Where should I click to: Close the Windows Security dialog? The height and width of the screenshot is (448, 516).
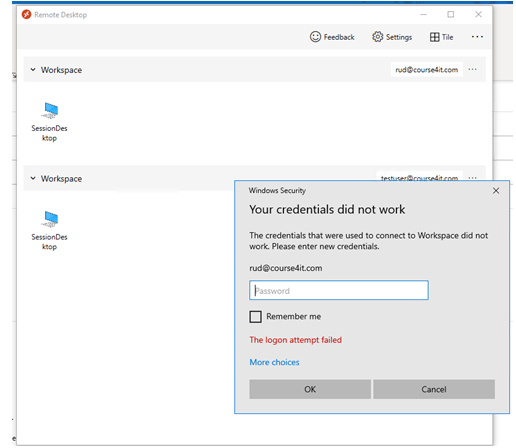(x=496, y=191)
